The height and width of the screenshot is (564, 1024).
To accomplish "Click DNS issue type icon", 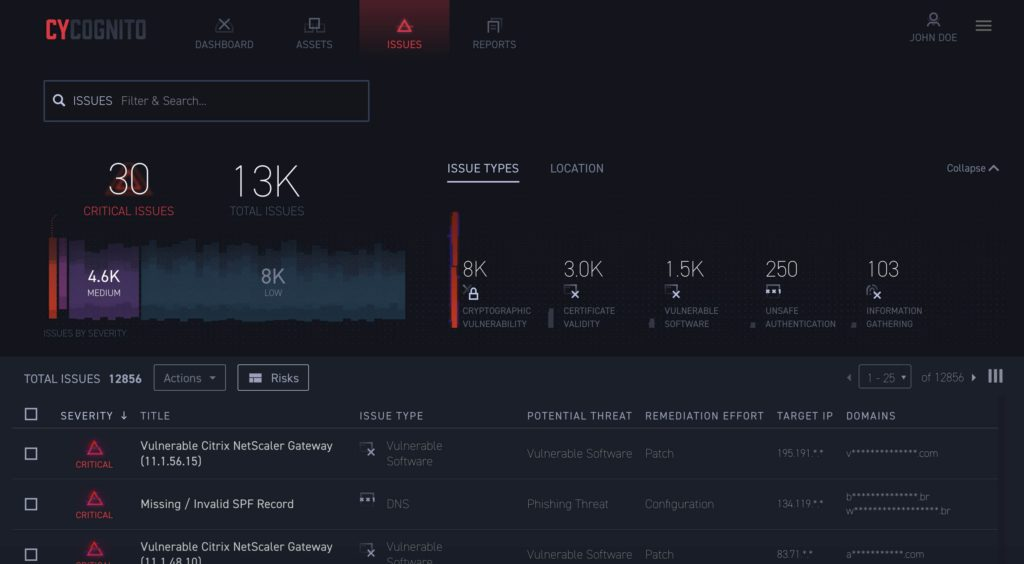I will [x=367, y=498].
